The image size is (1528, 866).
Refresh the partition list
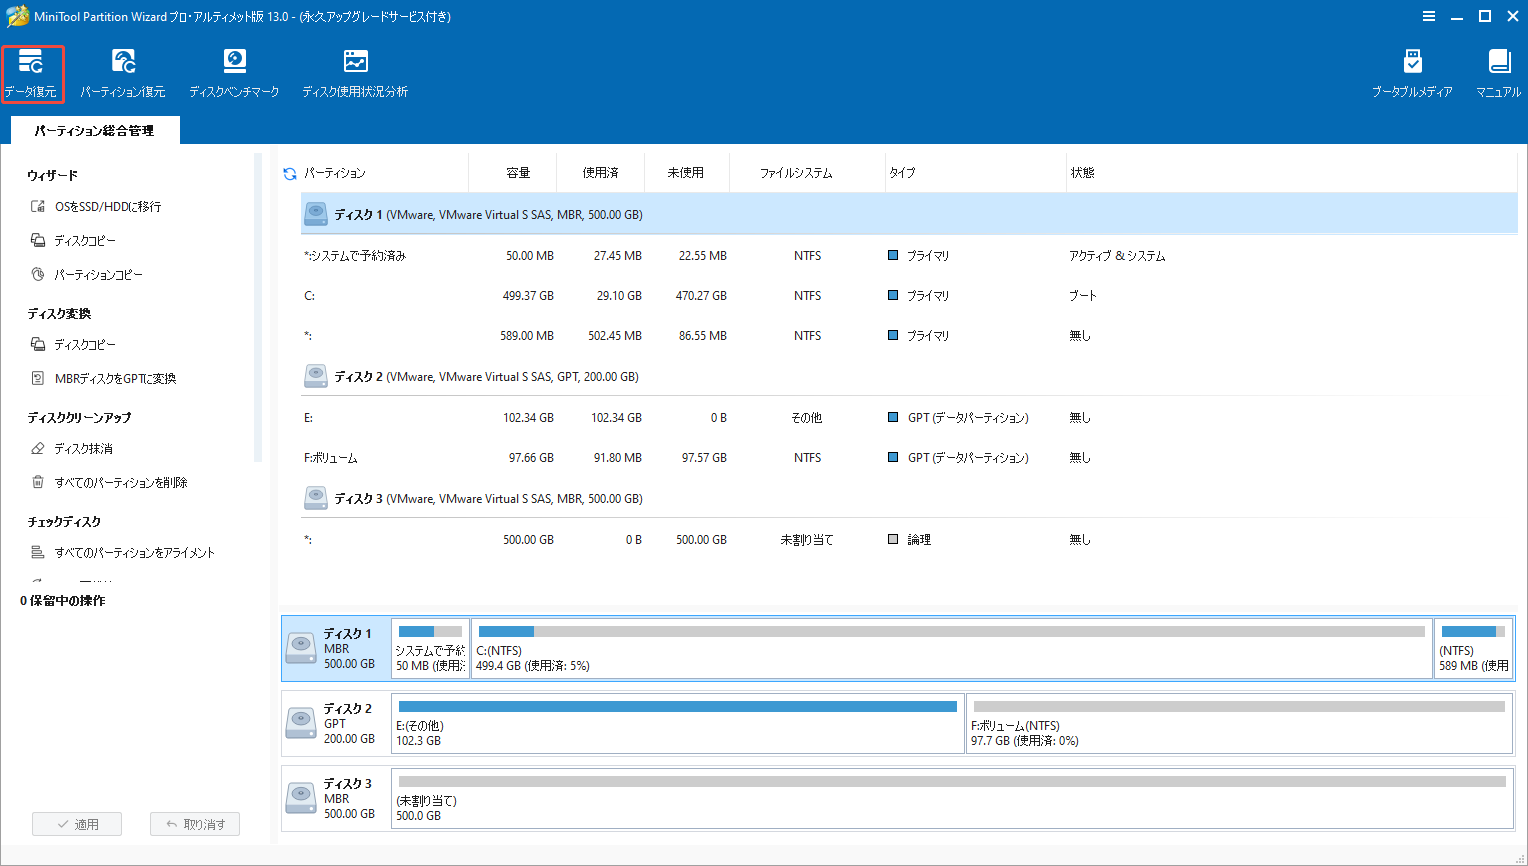[x=289, y=171]
